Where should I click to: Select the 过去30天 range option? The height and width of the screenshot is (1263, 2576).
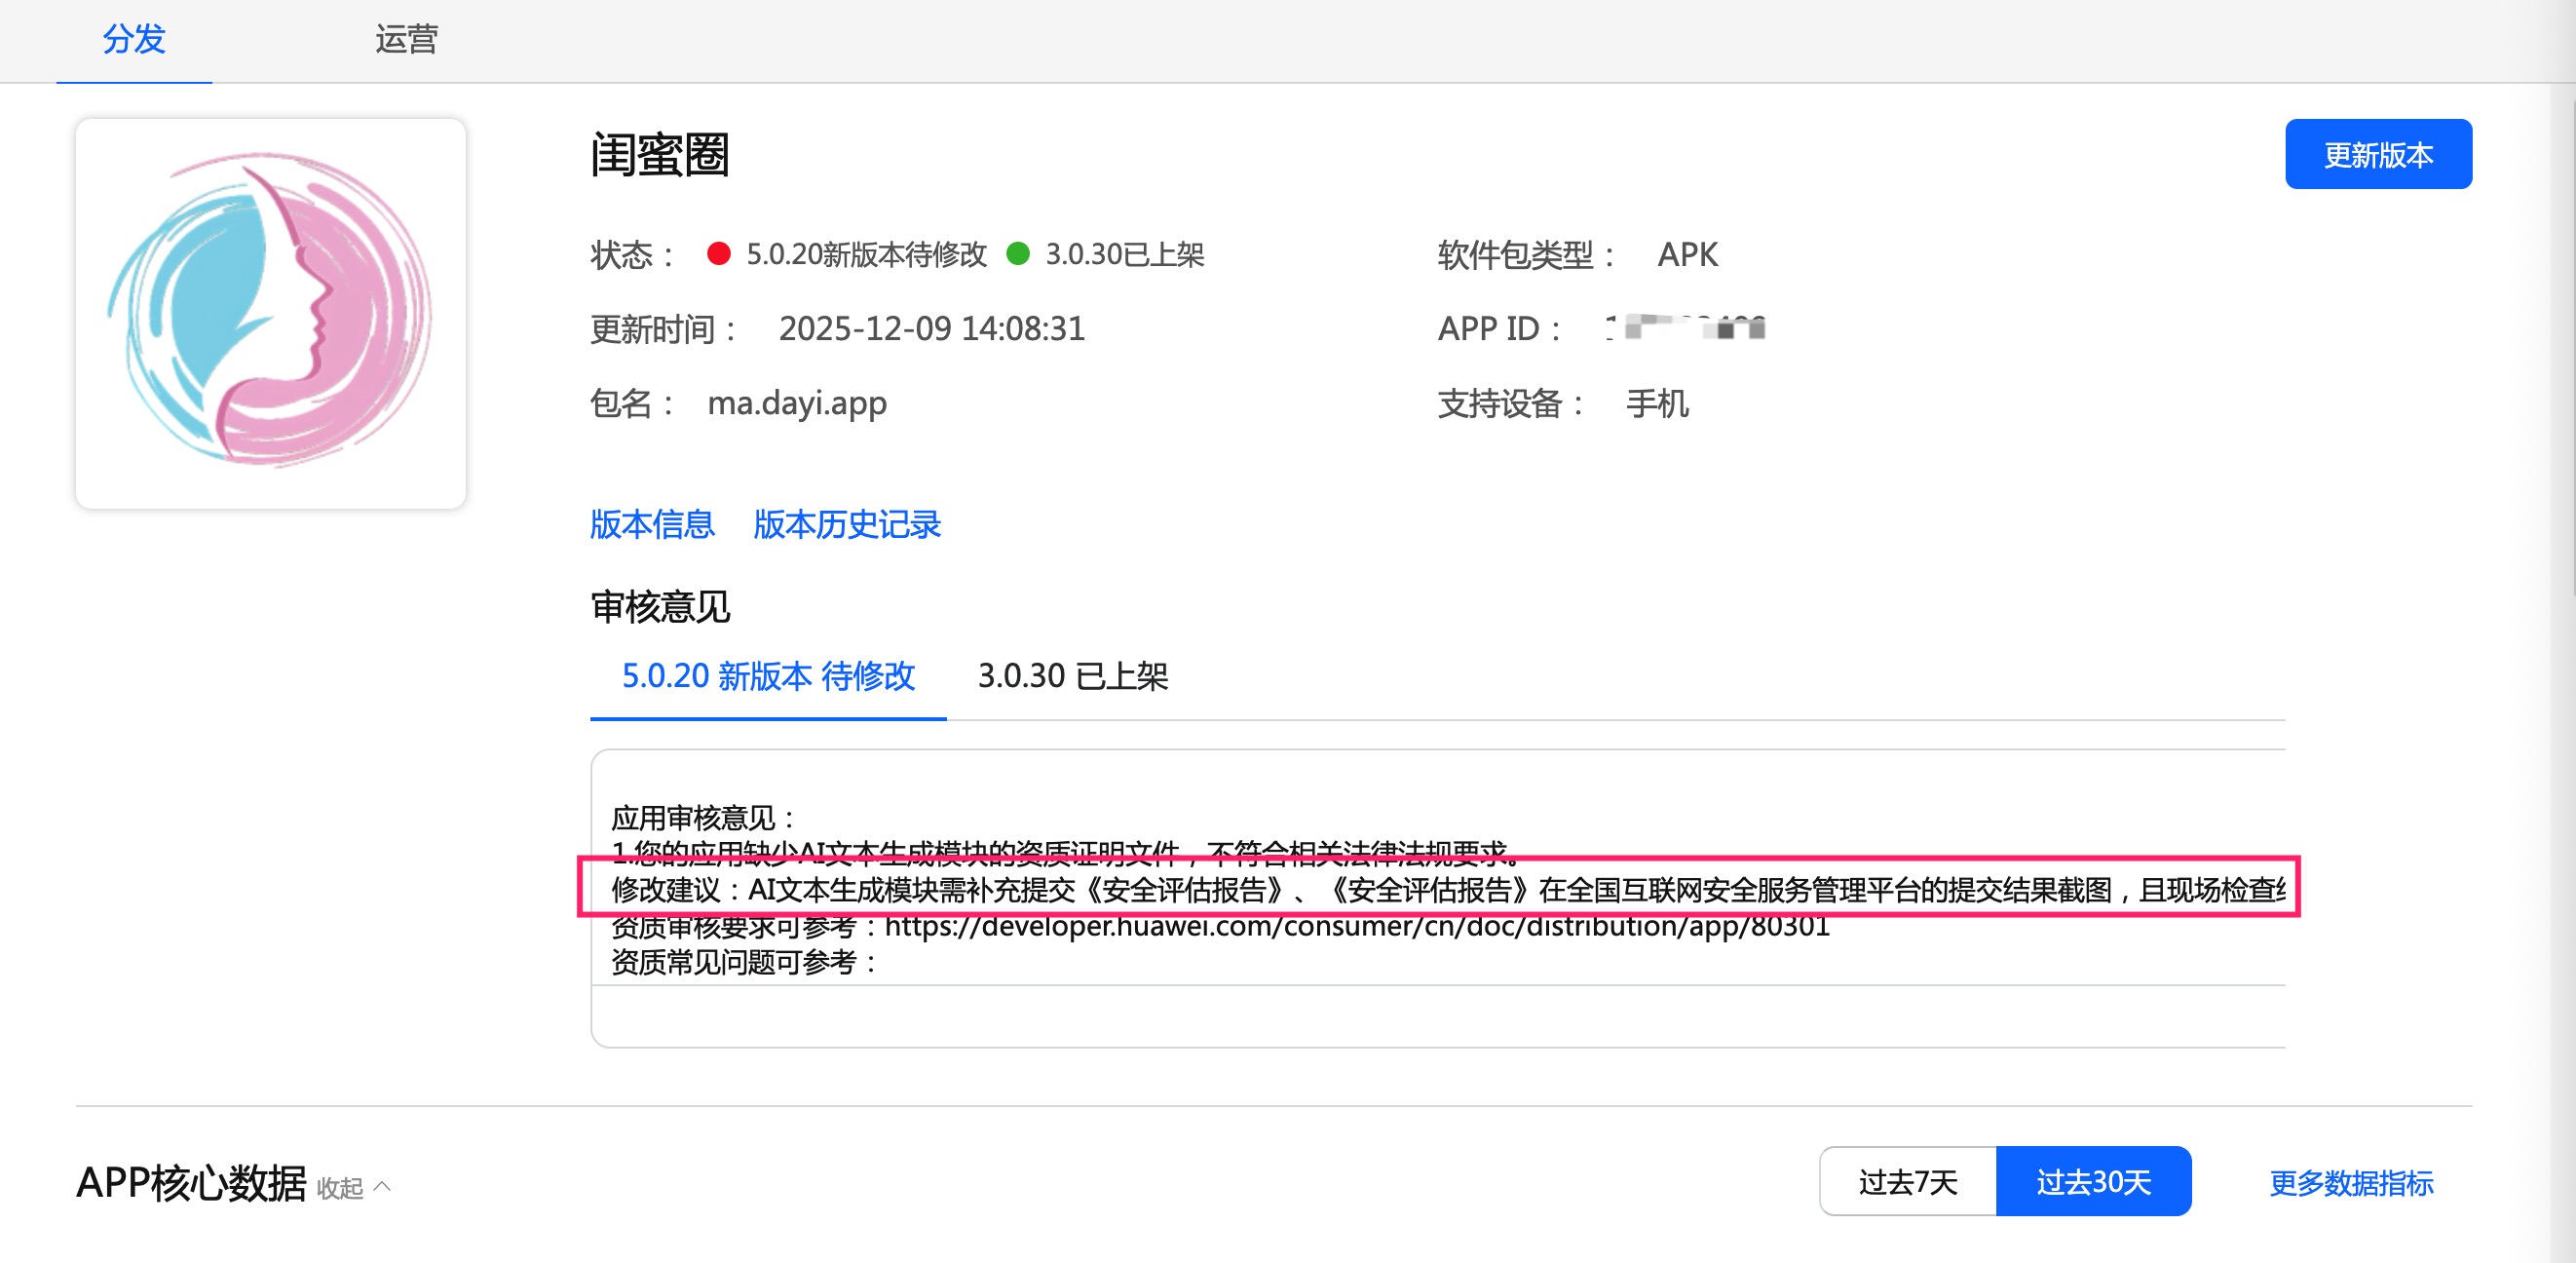pyautogui.click(x=2093, y=1182)
